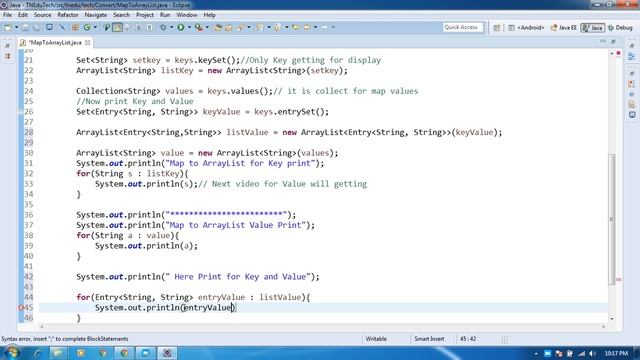Restore the minimized left-side view stack
The width and height of the screenshot is (640, 360).
click(7, 46)
